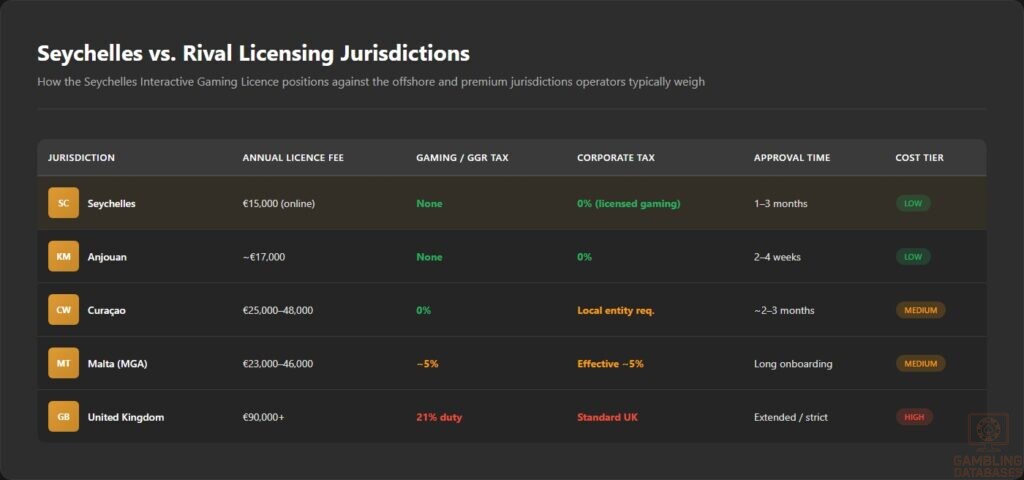The width and height of the screenshot is (1024, 480).
Task: Select the HIGH cost tier badge for United Kingdom
Action: [x=914, y=417]
